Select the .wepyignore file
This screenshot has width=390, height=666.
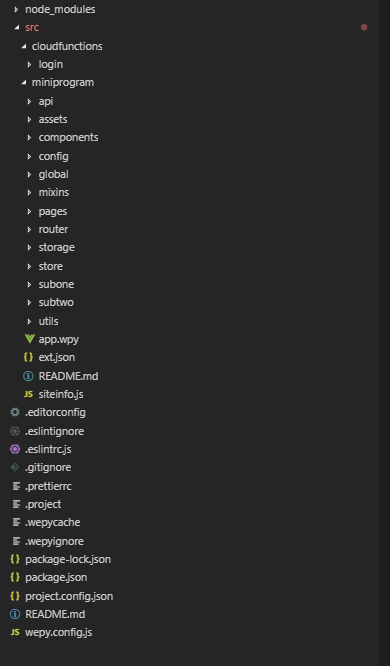(54, 541)
